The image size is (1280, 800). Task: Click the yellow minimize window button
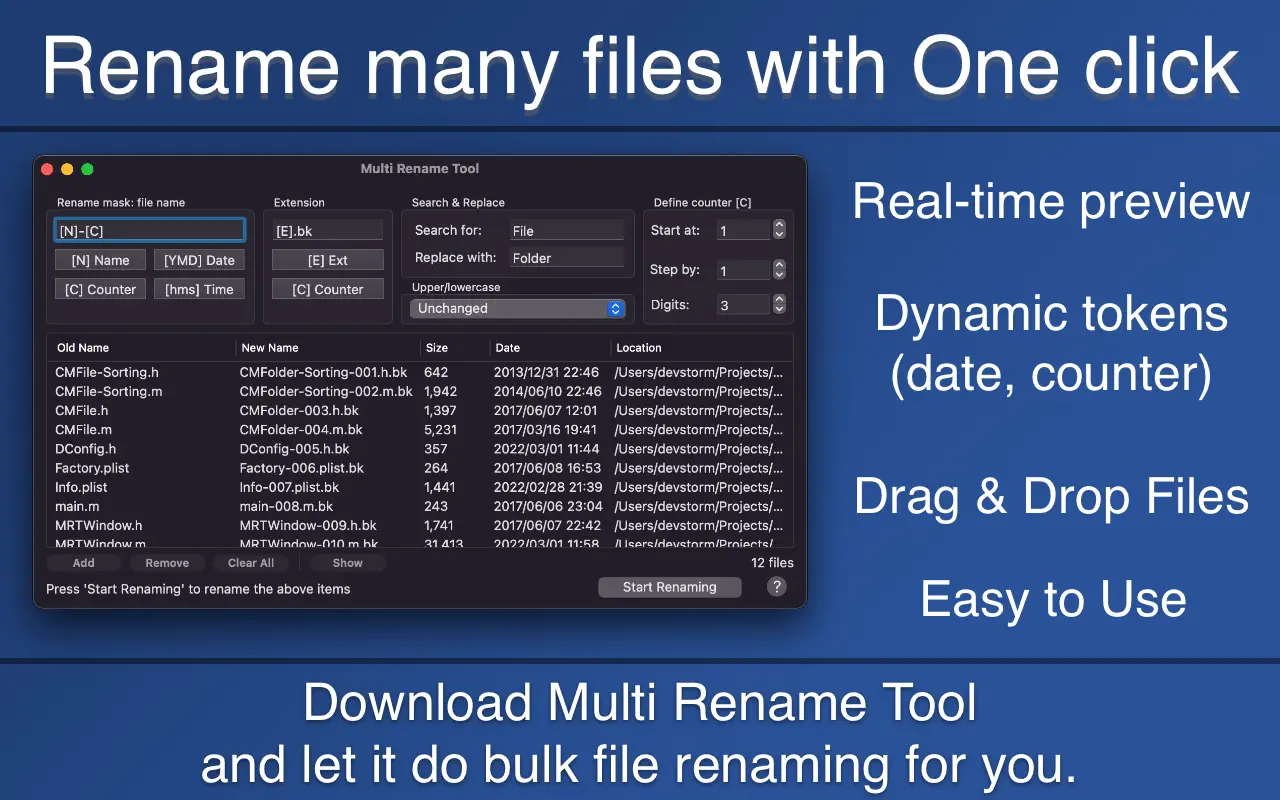[67, 169]
